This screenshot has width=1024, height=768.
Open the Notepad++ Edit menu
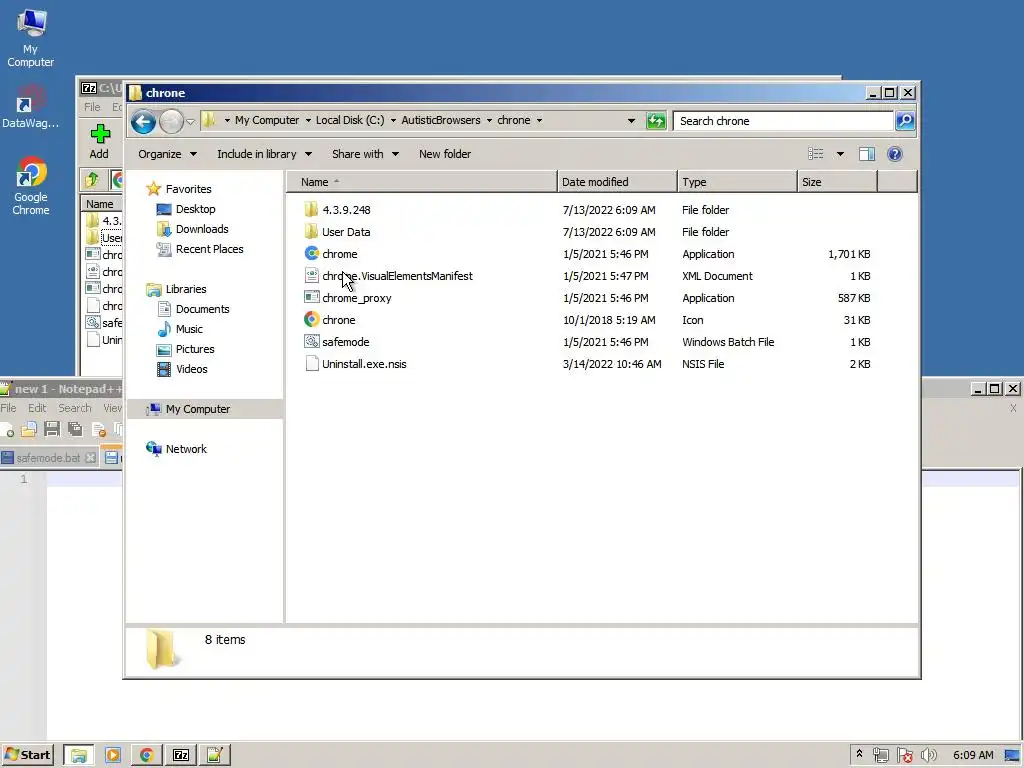coord(37,408)
